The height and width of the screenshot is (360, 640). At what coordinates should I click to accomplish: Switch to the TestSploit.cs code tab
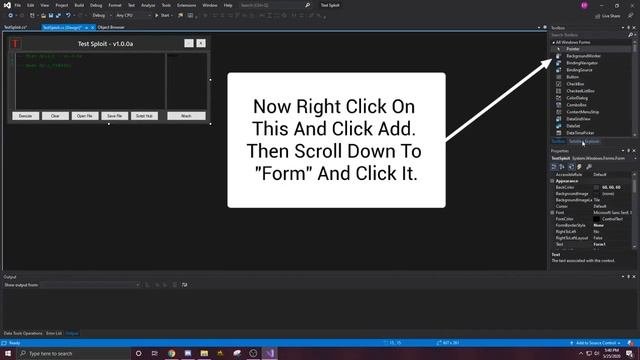pyautogui.click(x=15, y=27)
